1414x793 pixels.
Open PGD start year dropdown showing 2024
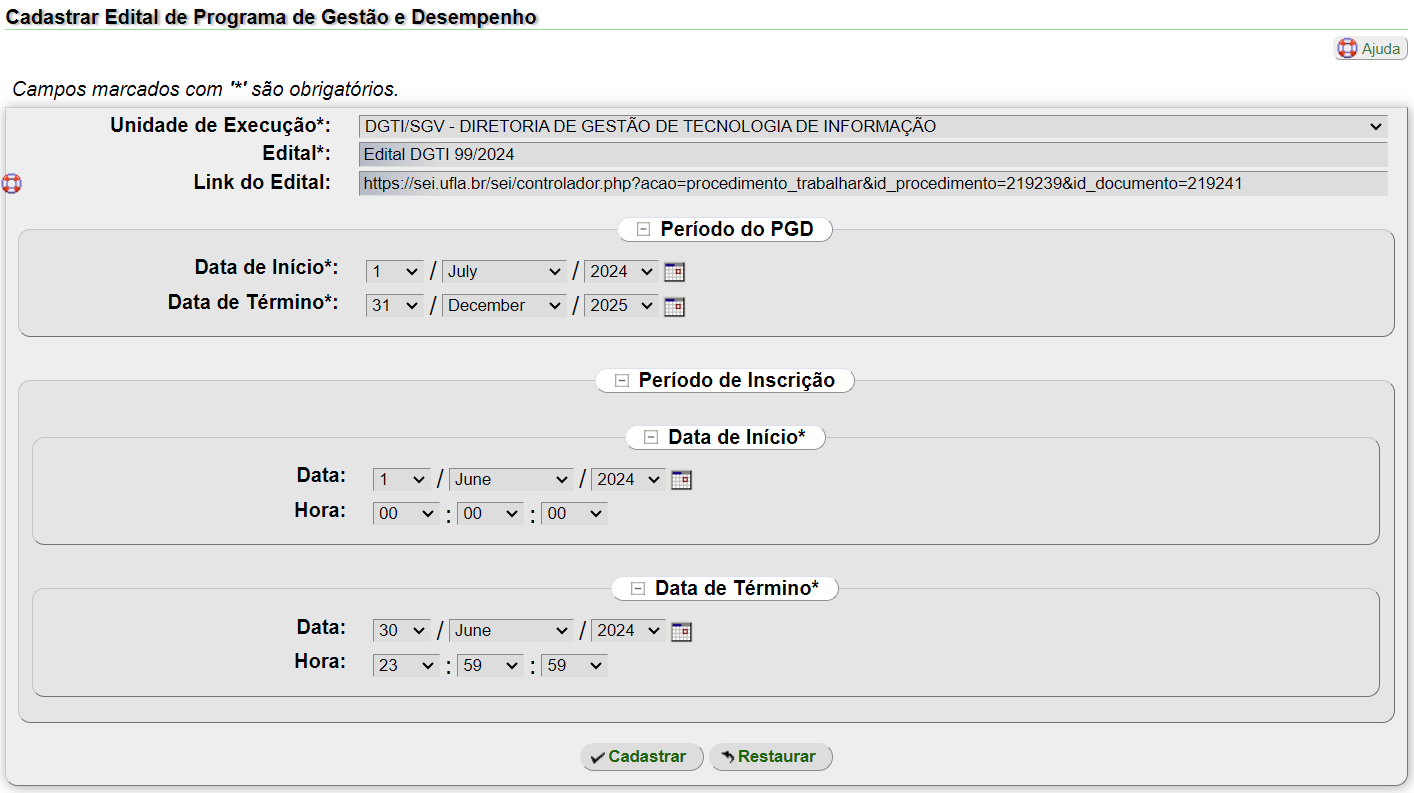[x=621, y=271]
